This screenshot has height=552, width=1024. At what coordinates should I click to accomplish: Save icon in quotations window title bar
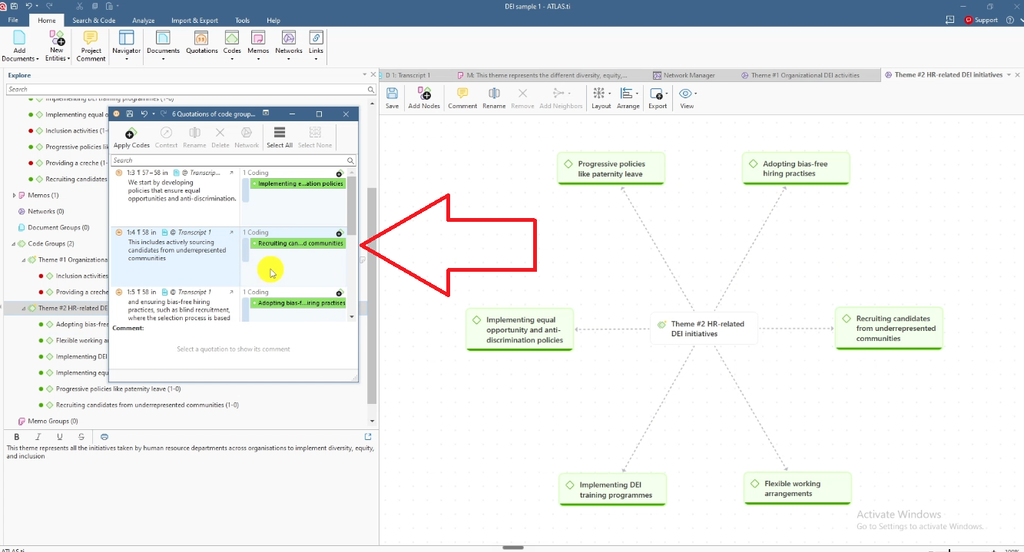click(129, 114)
